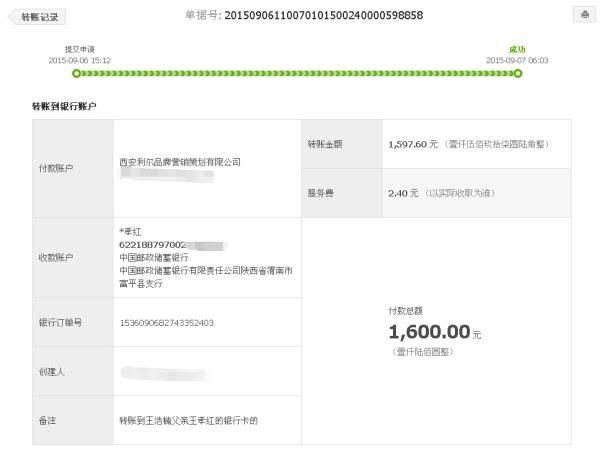The width and height of the screenshot is (600, 458).
Task: Click the payee name *孝红
Action: click(130, 231)
